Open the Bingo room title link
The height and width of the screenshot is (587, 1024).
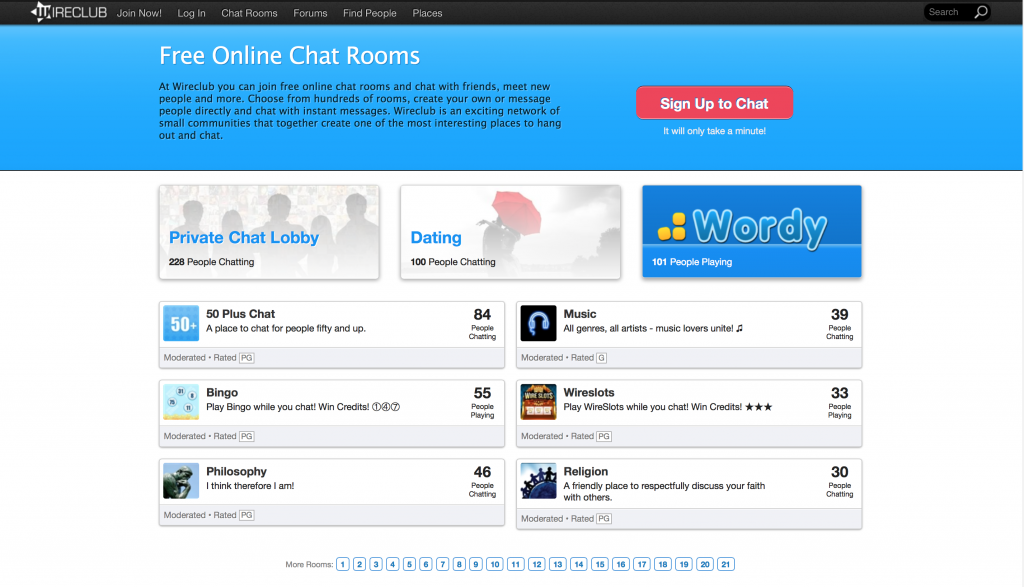[x=222, y=392]
